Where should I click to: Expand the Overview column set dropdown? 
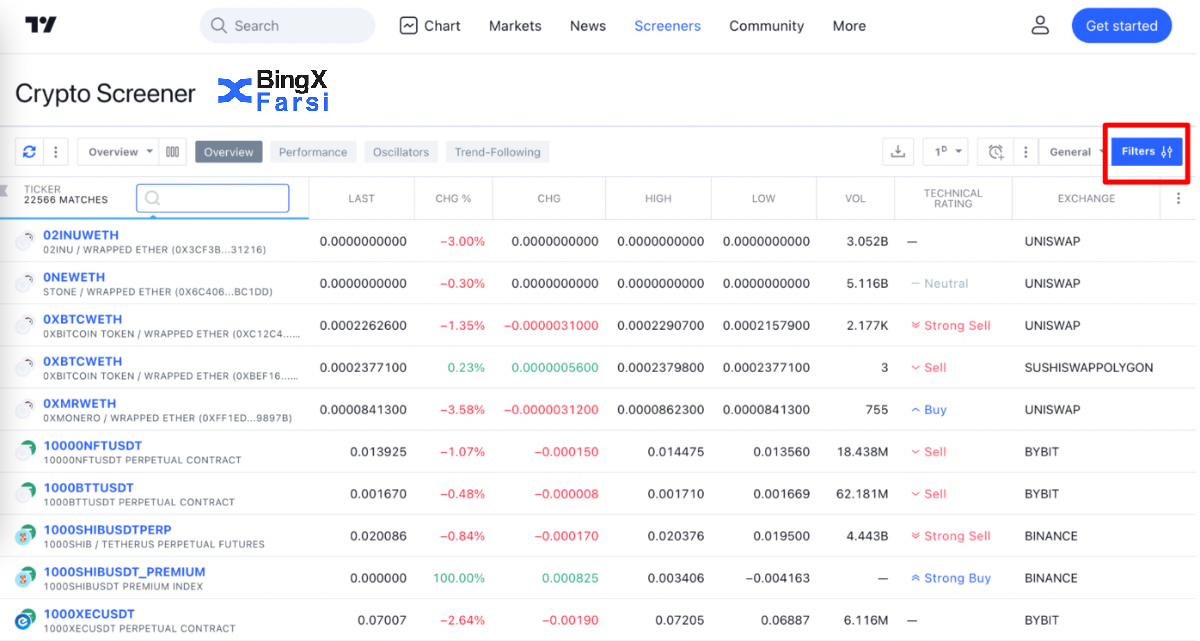118,152
